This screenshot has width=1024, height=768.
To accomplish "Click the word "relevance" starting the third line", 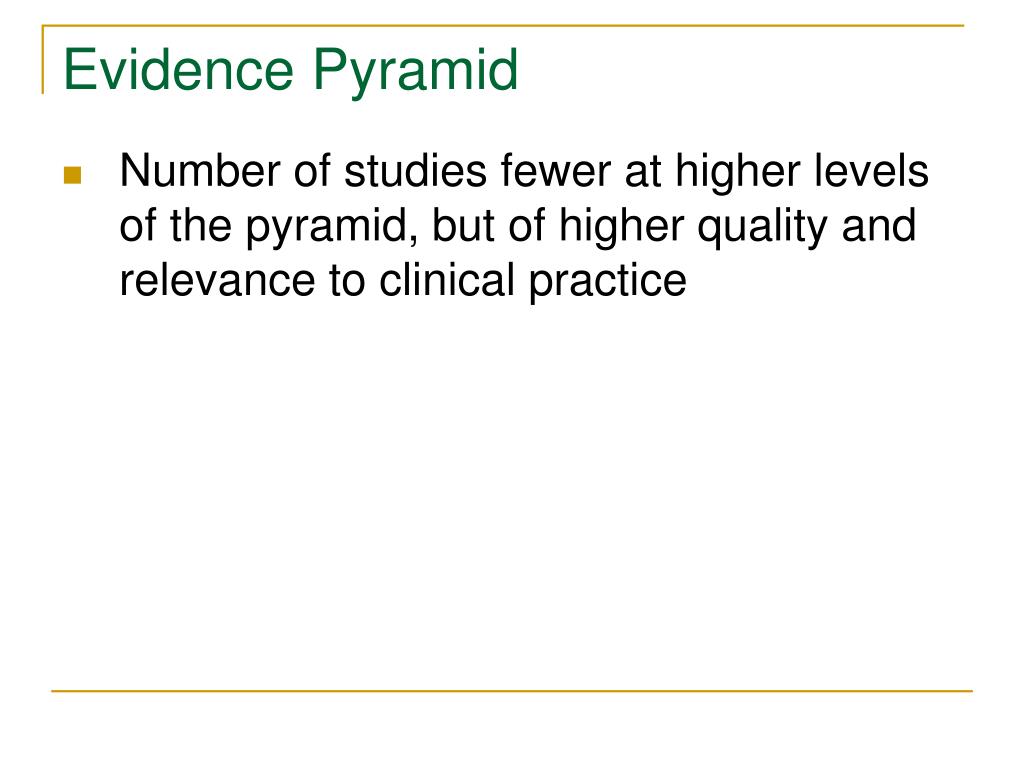I will (217, 281).
